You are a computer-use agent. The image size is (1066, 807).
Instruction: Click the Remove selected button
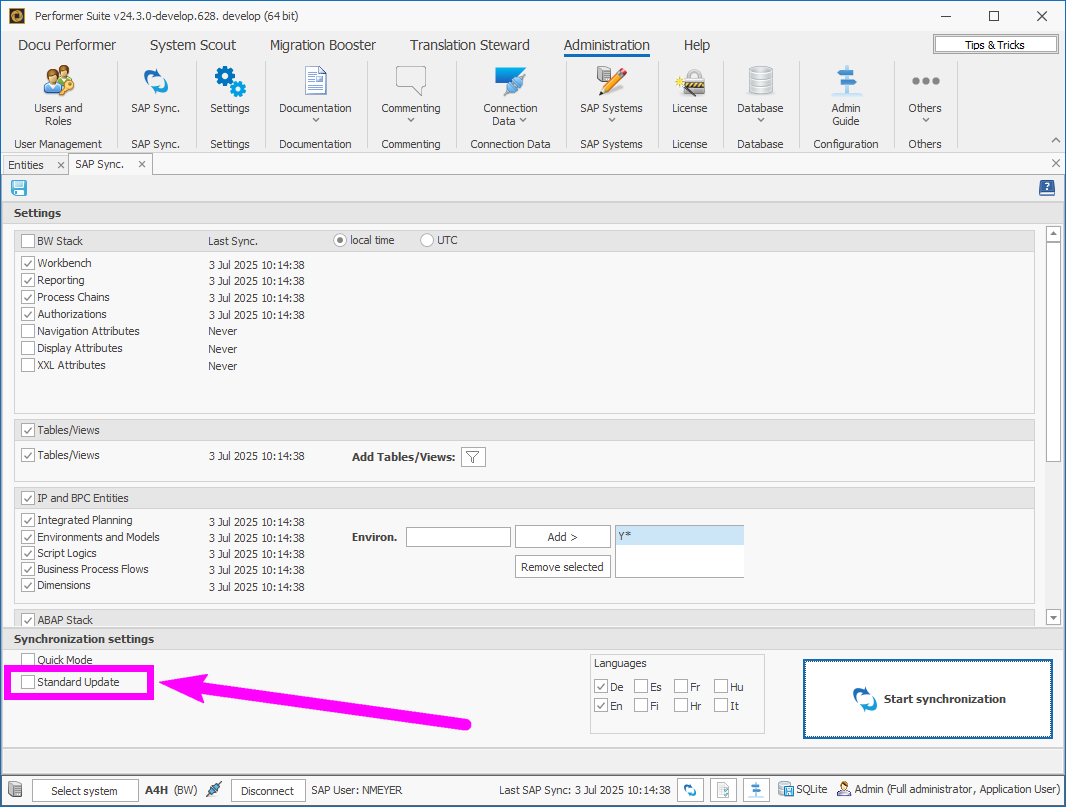562,567
